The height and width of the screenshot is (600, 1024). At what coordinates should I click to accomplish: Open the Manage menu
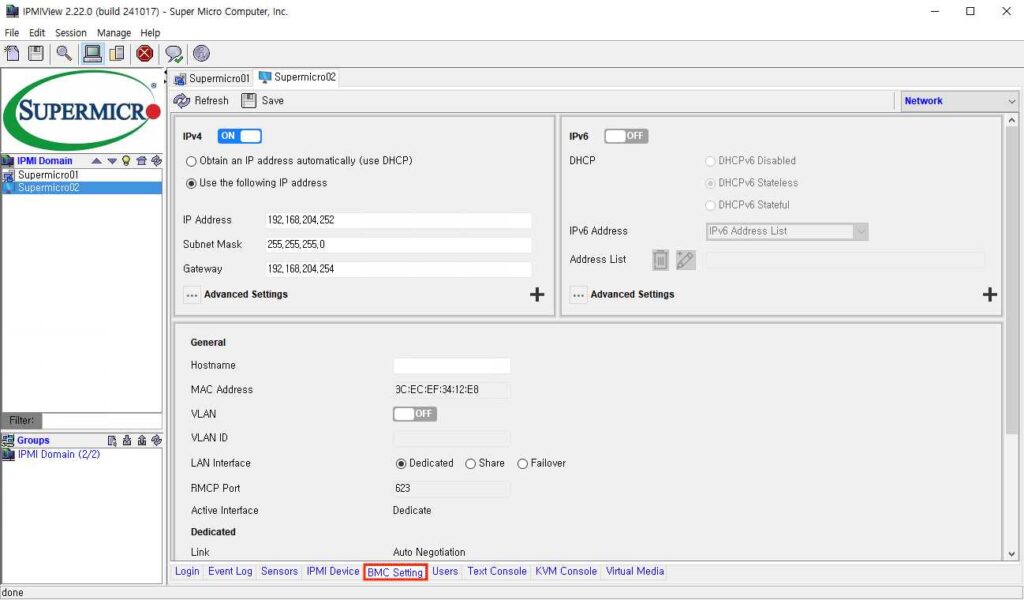pos(114,33)
